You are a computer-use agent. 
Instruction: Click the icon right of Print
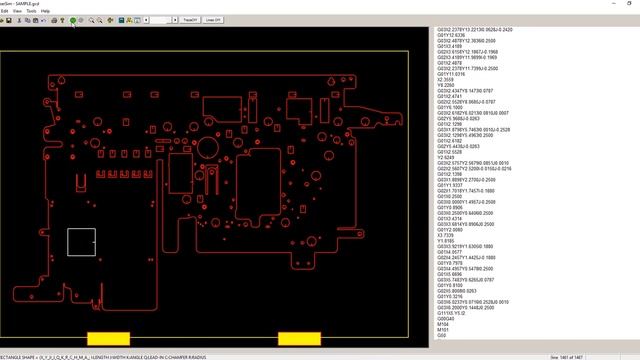(62, 20)
